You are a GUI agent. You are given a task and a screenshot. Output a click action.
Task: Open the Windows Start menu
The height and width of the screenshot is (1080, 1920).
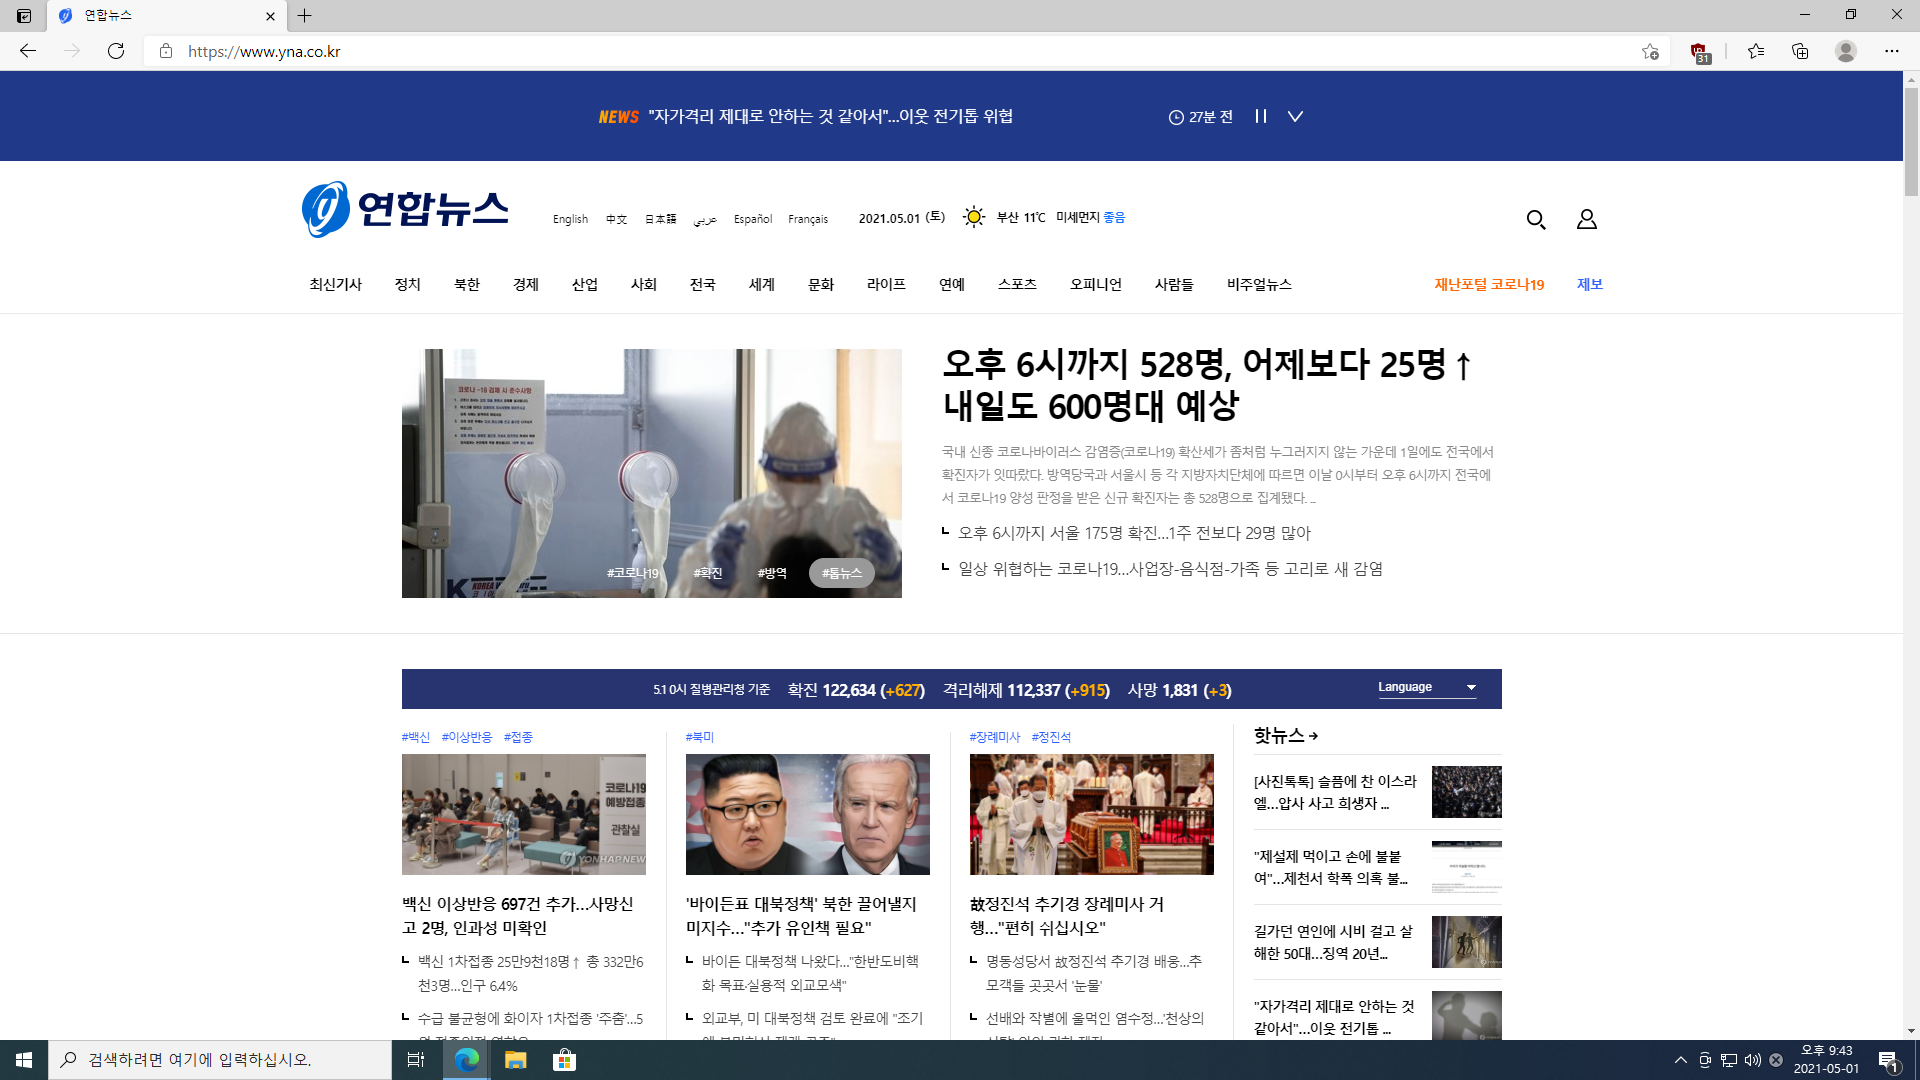pos(24,1060)
